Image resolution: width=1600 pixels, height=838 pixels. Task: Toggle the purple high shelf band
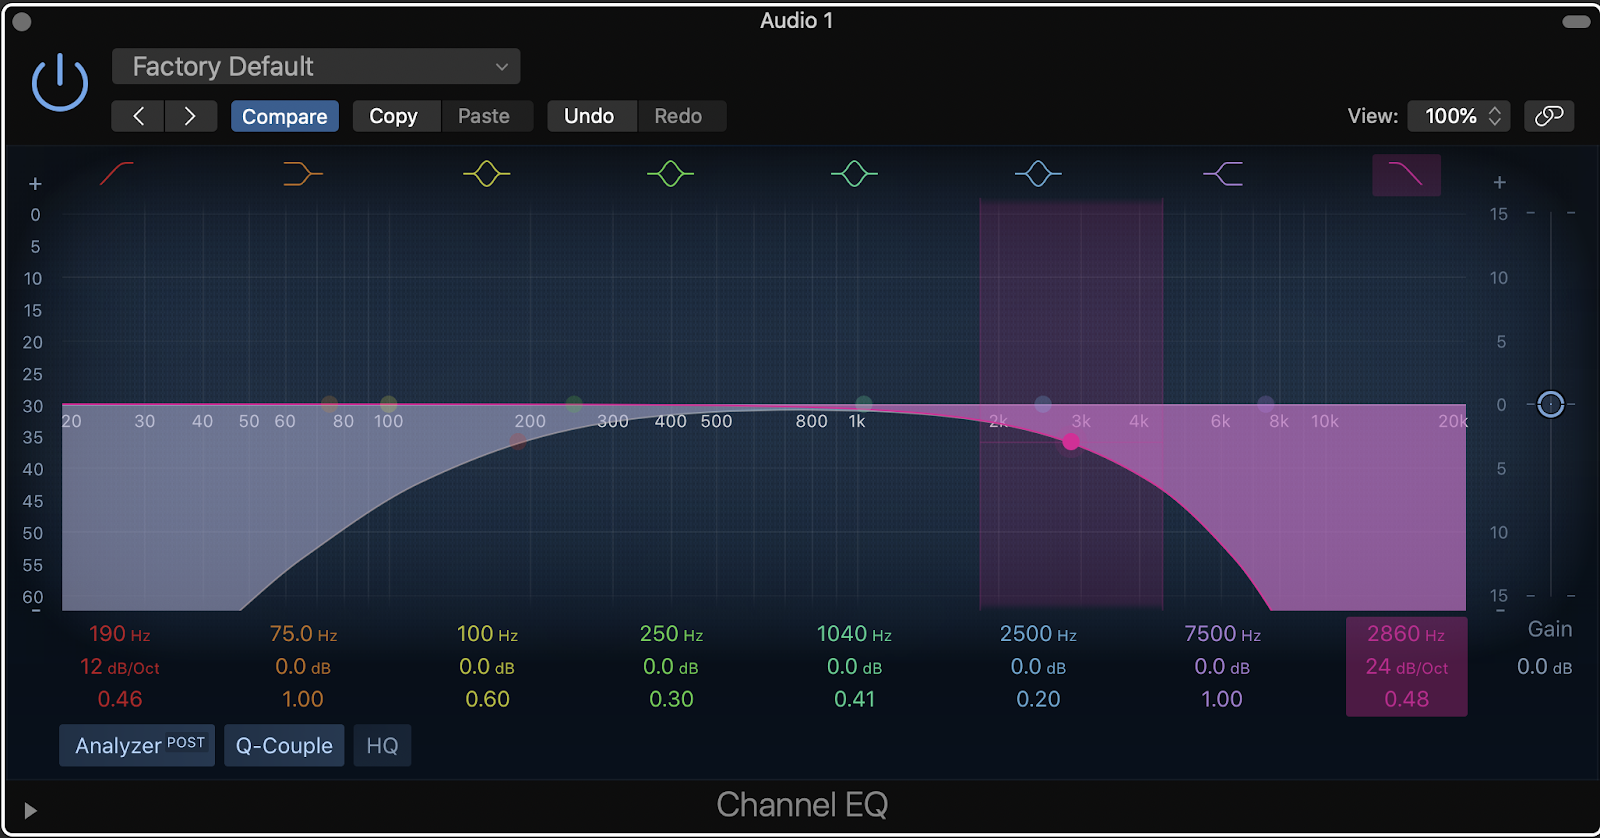pyautogui.click(x=1223, y=174)
